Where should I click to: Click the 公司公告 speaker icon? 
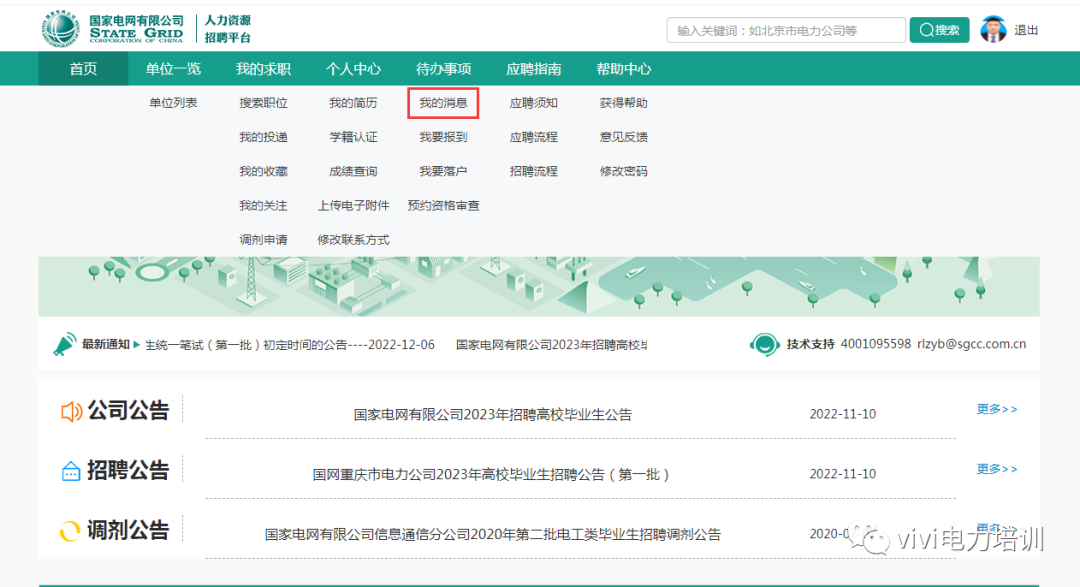click(x=71, y=412)
